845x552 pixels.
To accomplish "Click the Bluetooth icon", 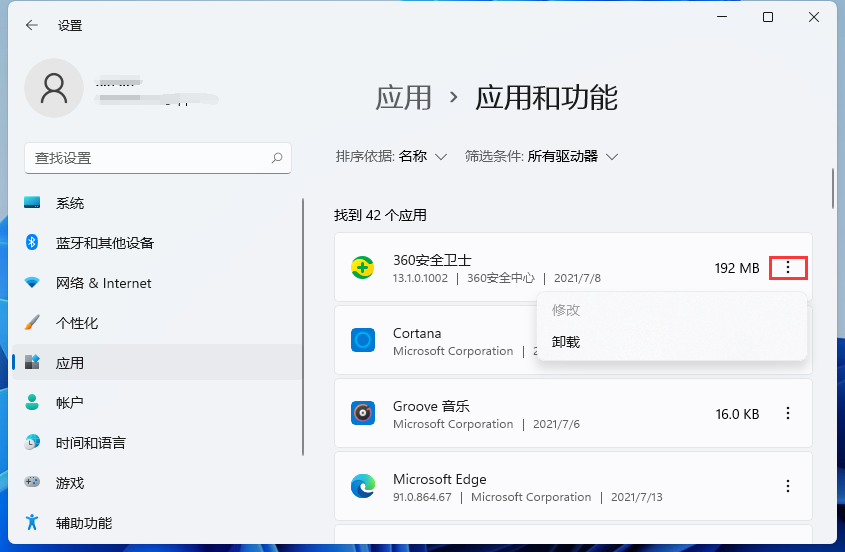I will [32, 242].
